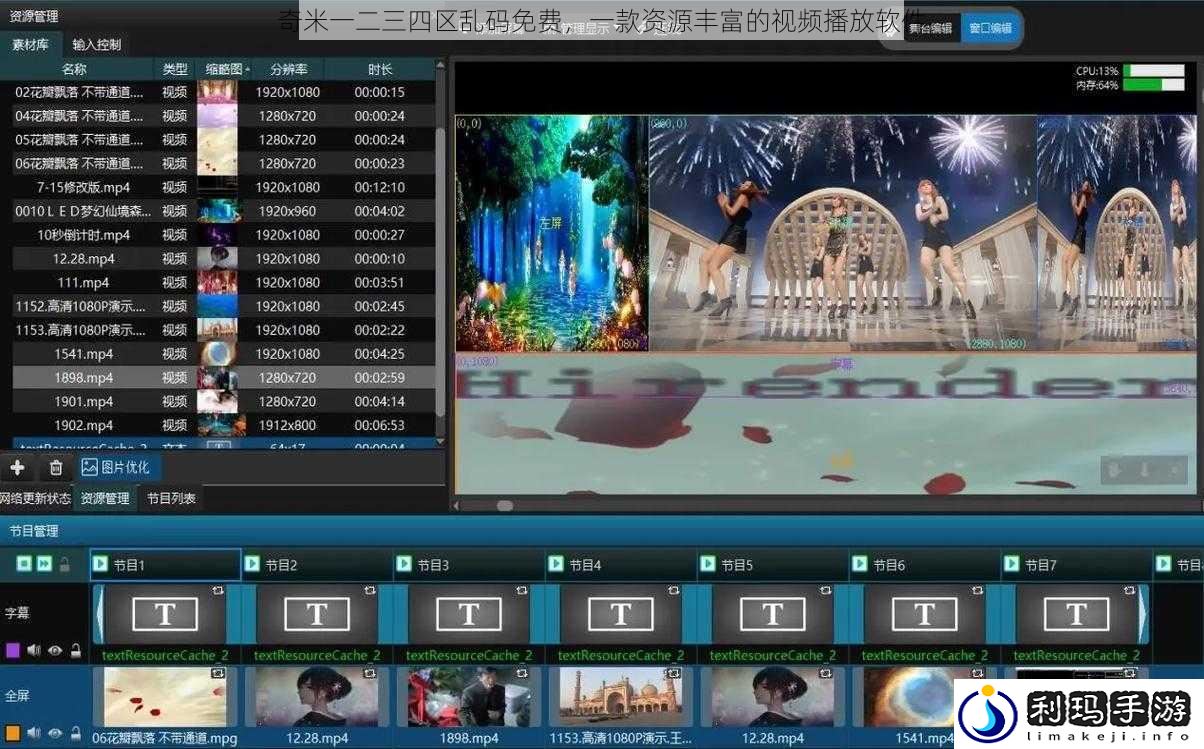Toggle the lock of the 字幕 layer
Image resolution: width=1204 pixels, height=749 pixels.
point(75,650)
